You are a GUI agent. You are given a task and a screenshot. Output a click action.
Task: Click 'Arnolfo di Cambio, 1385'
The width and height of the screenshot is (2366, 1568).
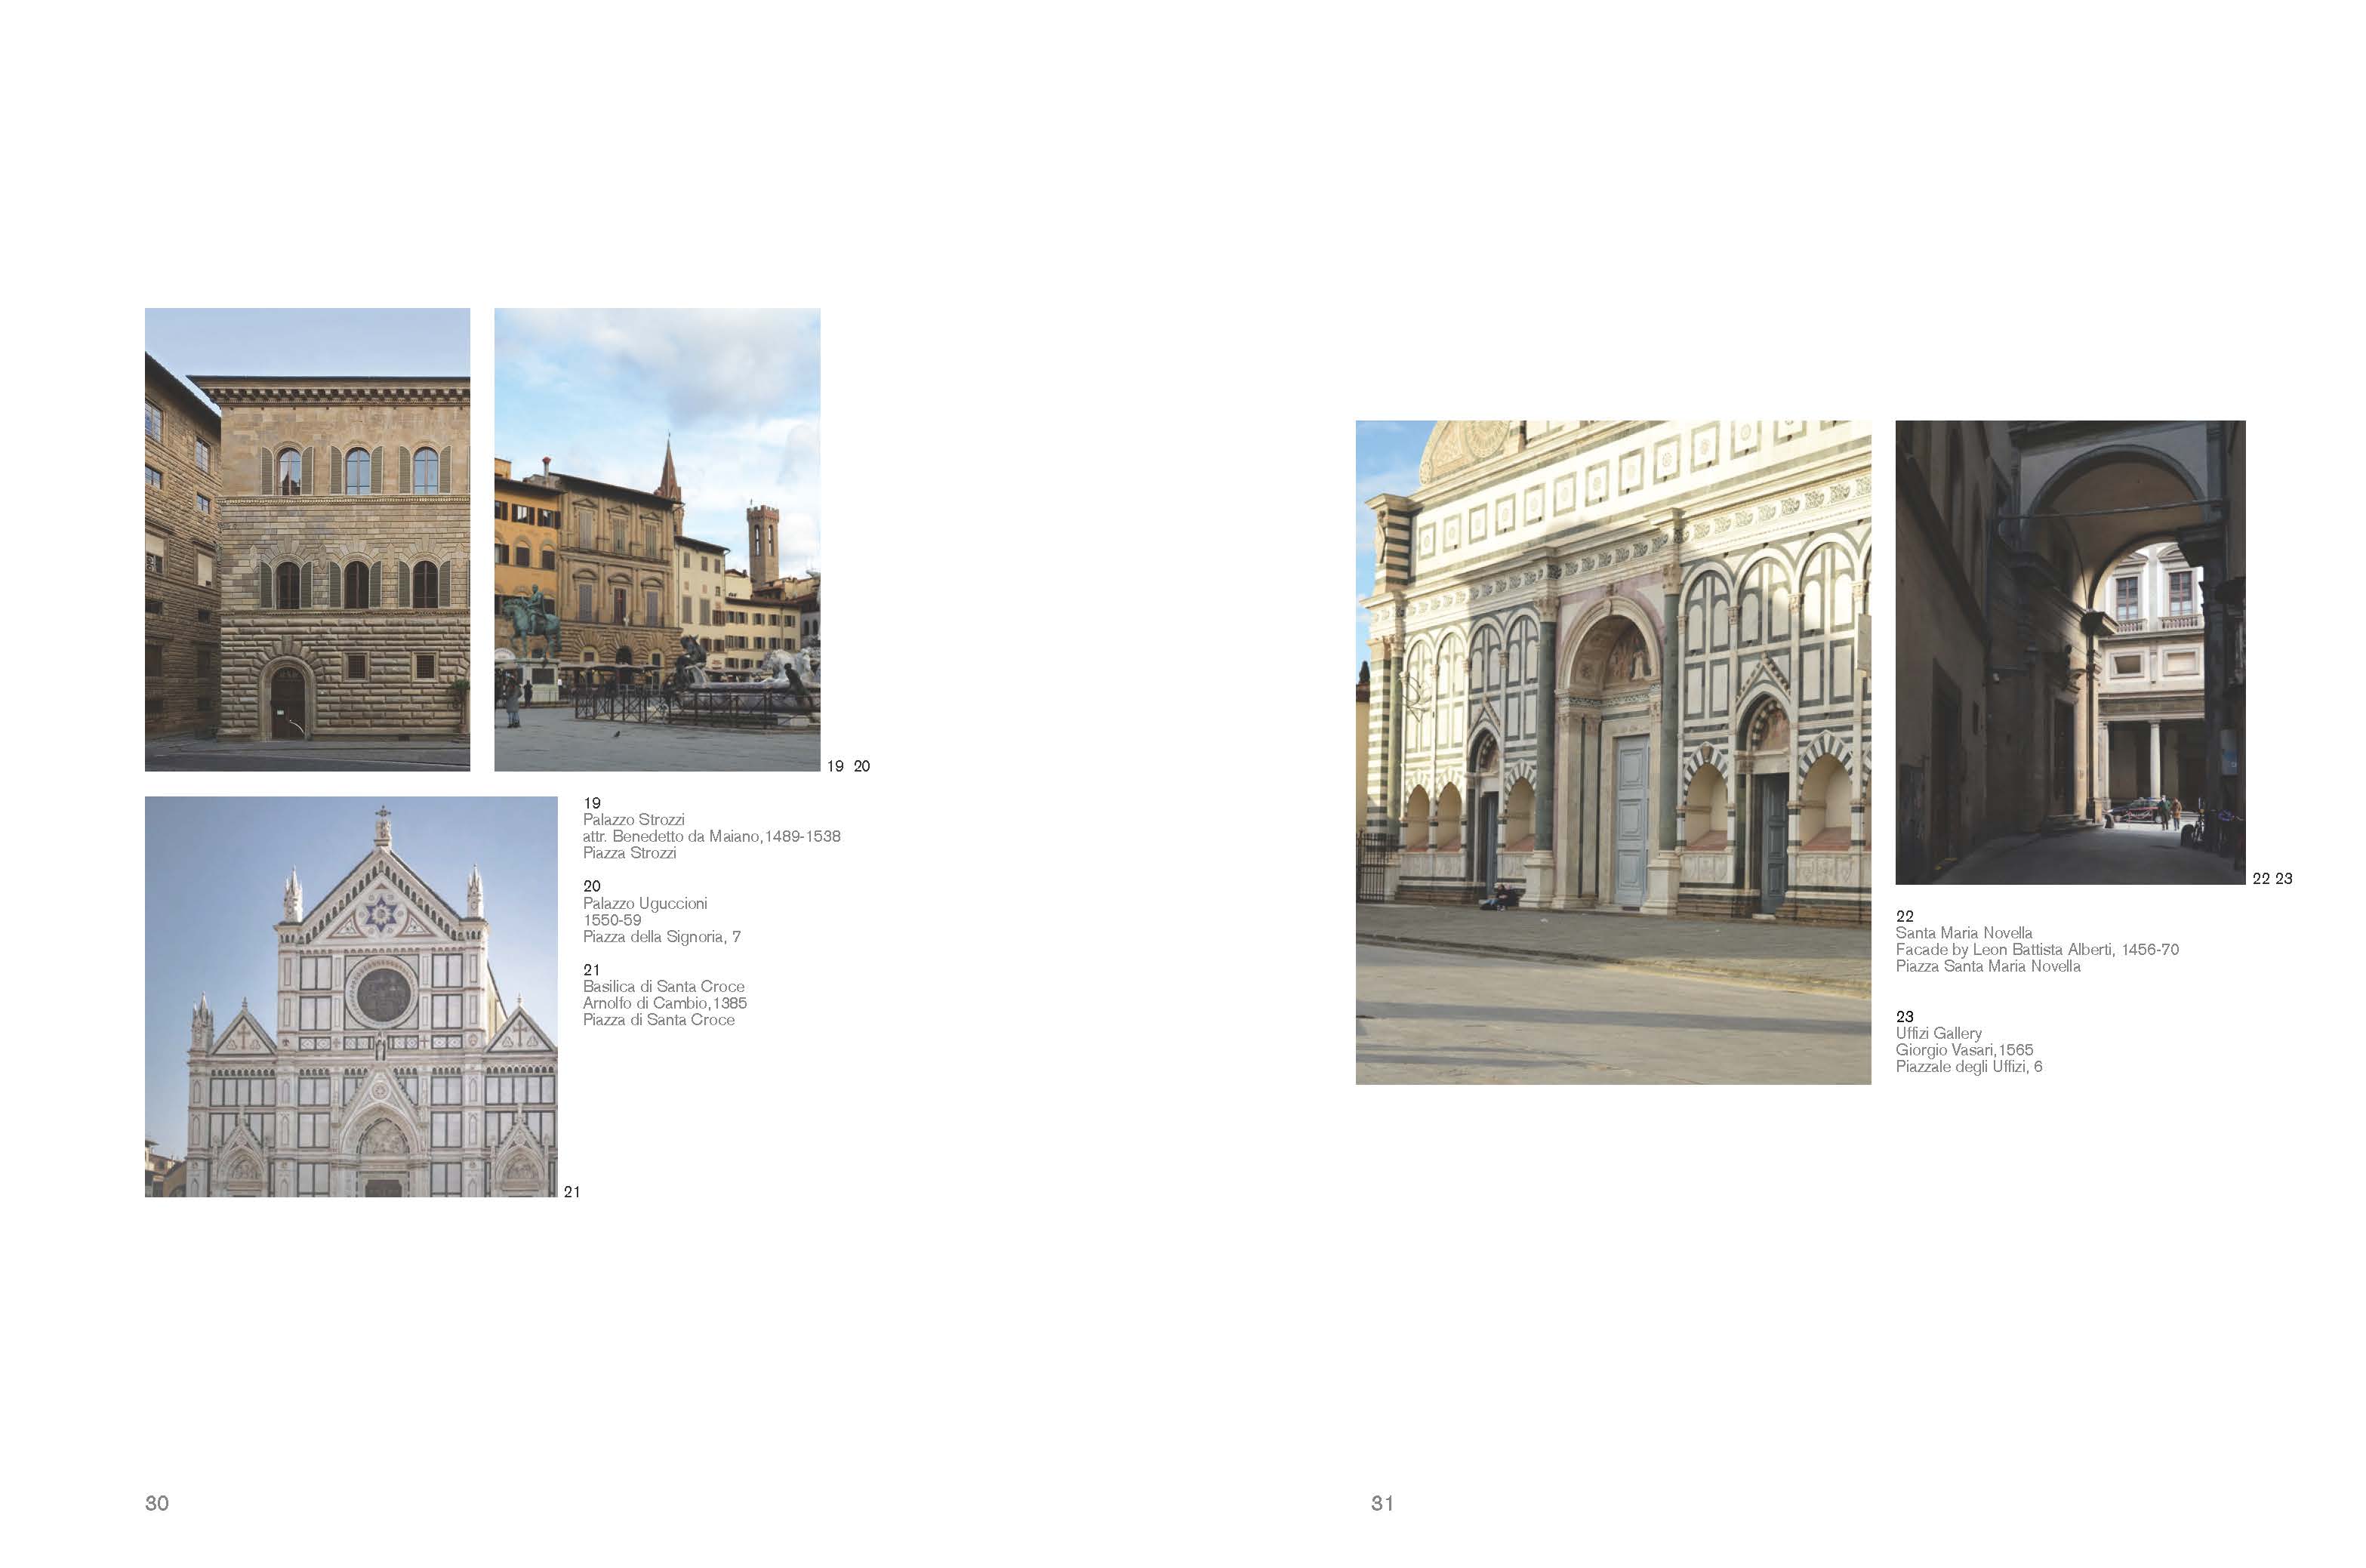click(665, 1003)
